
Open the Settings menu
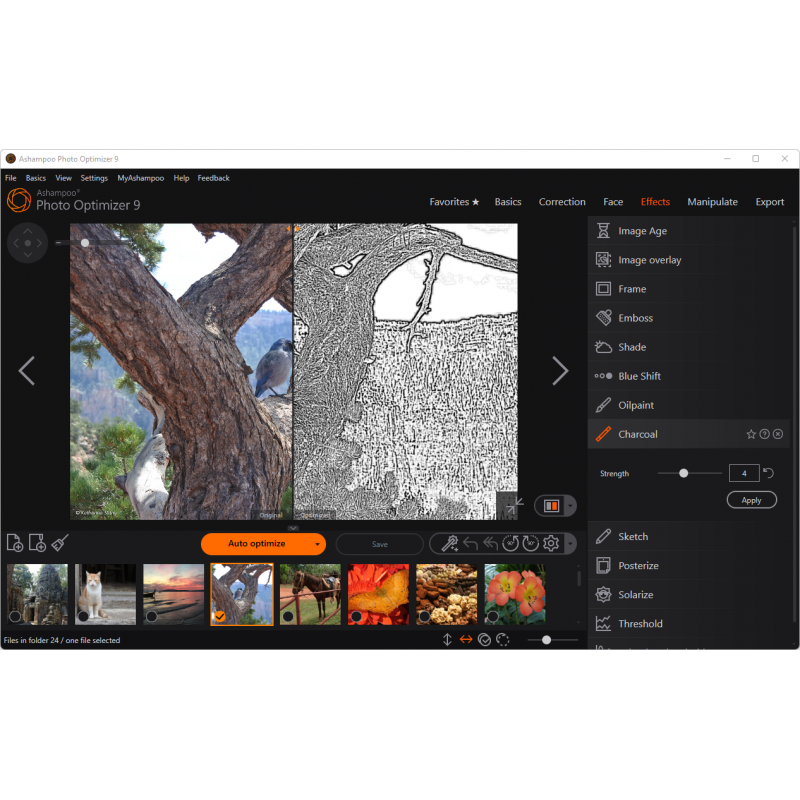click(x=94, y=178)
